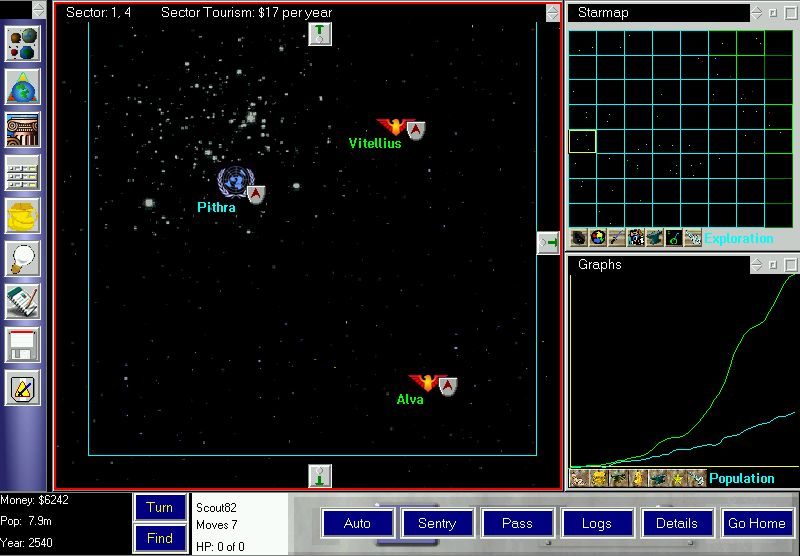Screen dimensions: 800x556
Task: Select the Pithra star system emblem
Action: tap(235, 182)
